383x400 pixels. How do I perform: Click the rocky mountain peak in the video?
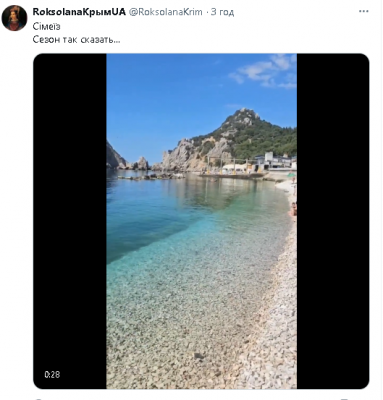pyautogui.click(x=245, y=117)
